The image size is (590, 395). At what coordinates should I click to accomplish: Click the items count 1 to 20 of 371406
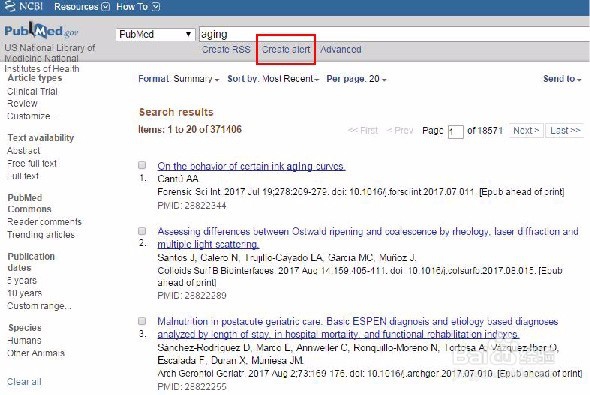(190, 129)
